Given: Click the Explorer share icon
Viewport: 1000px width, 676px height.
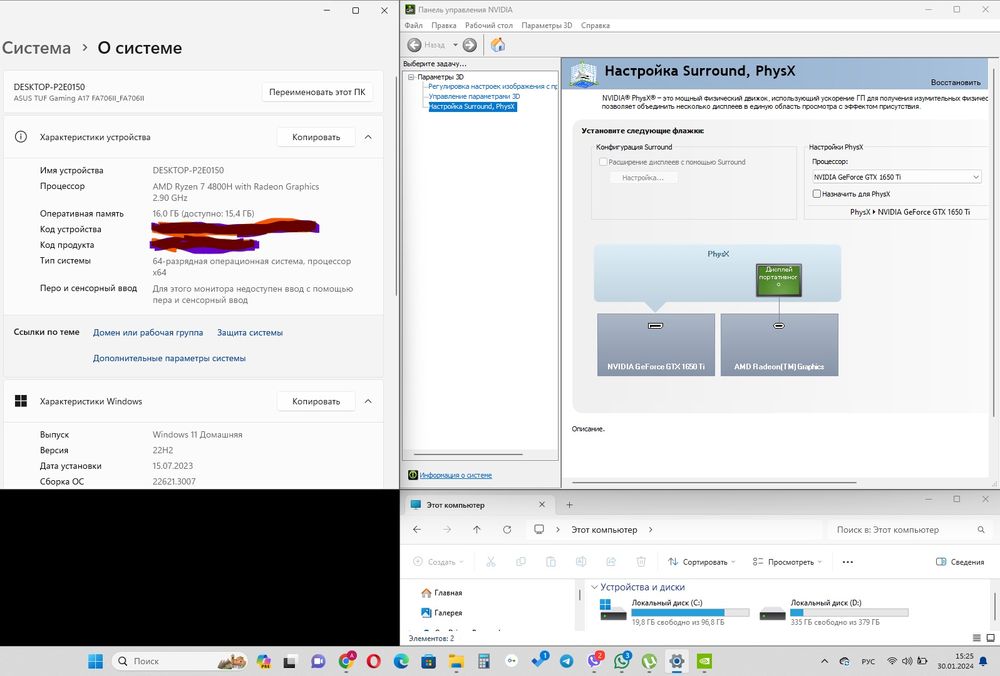Looking at the screenshot, I should click(611, 562).
